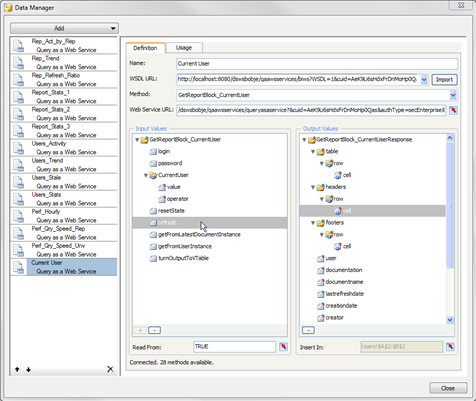The width and height of the screenshot is (476, 401).
Task: Move connection down with the down arrow icon
Action: tap(29, 369)
